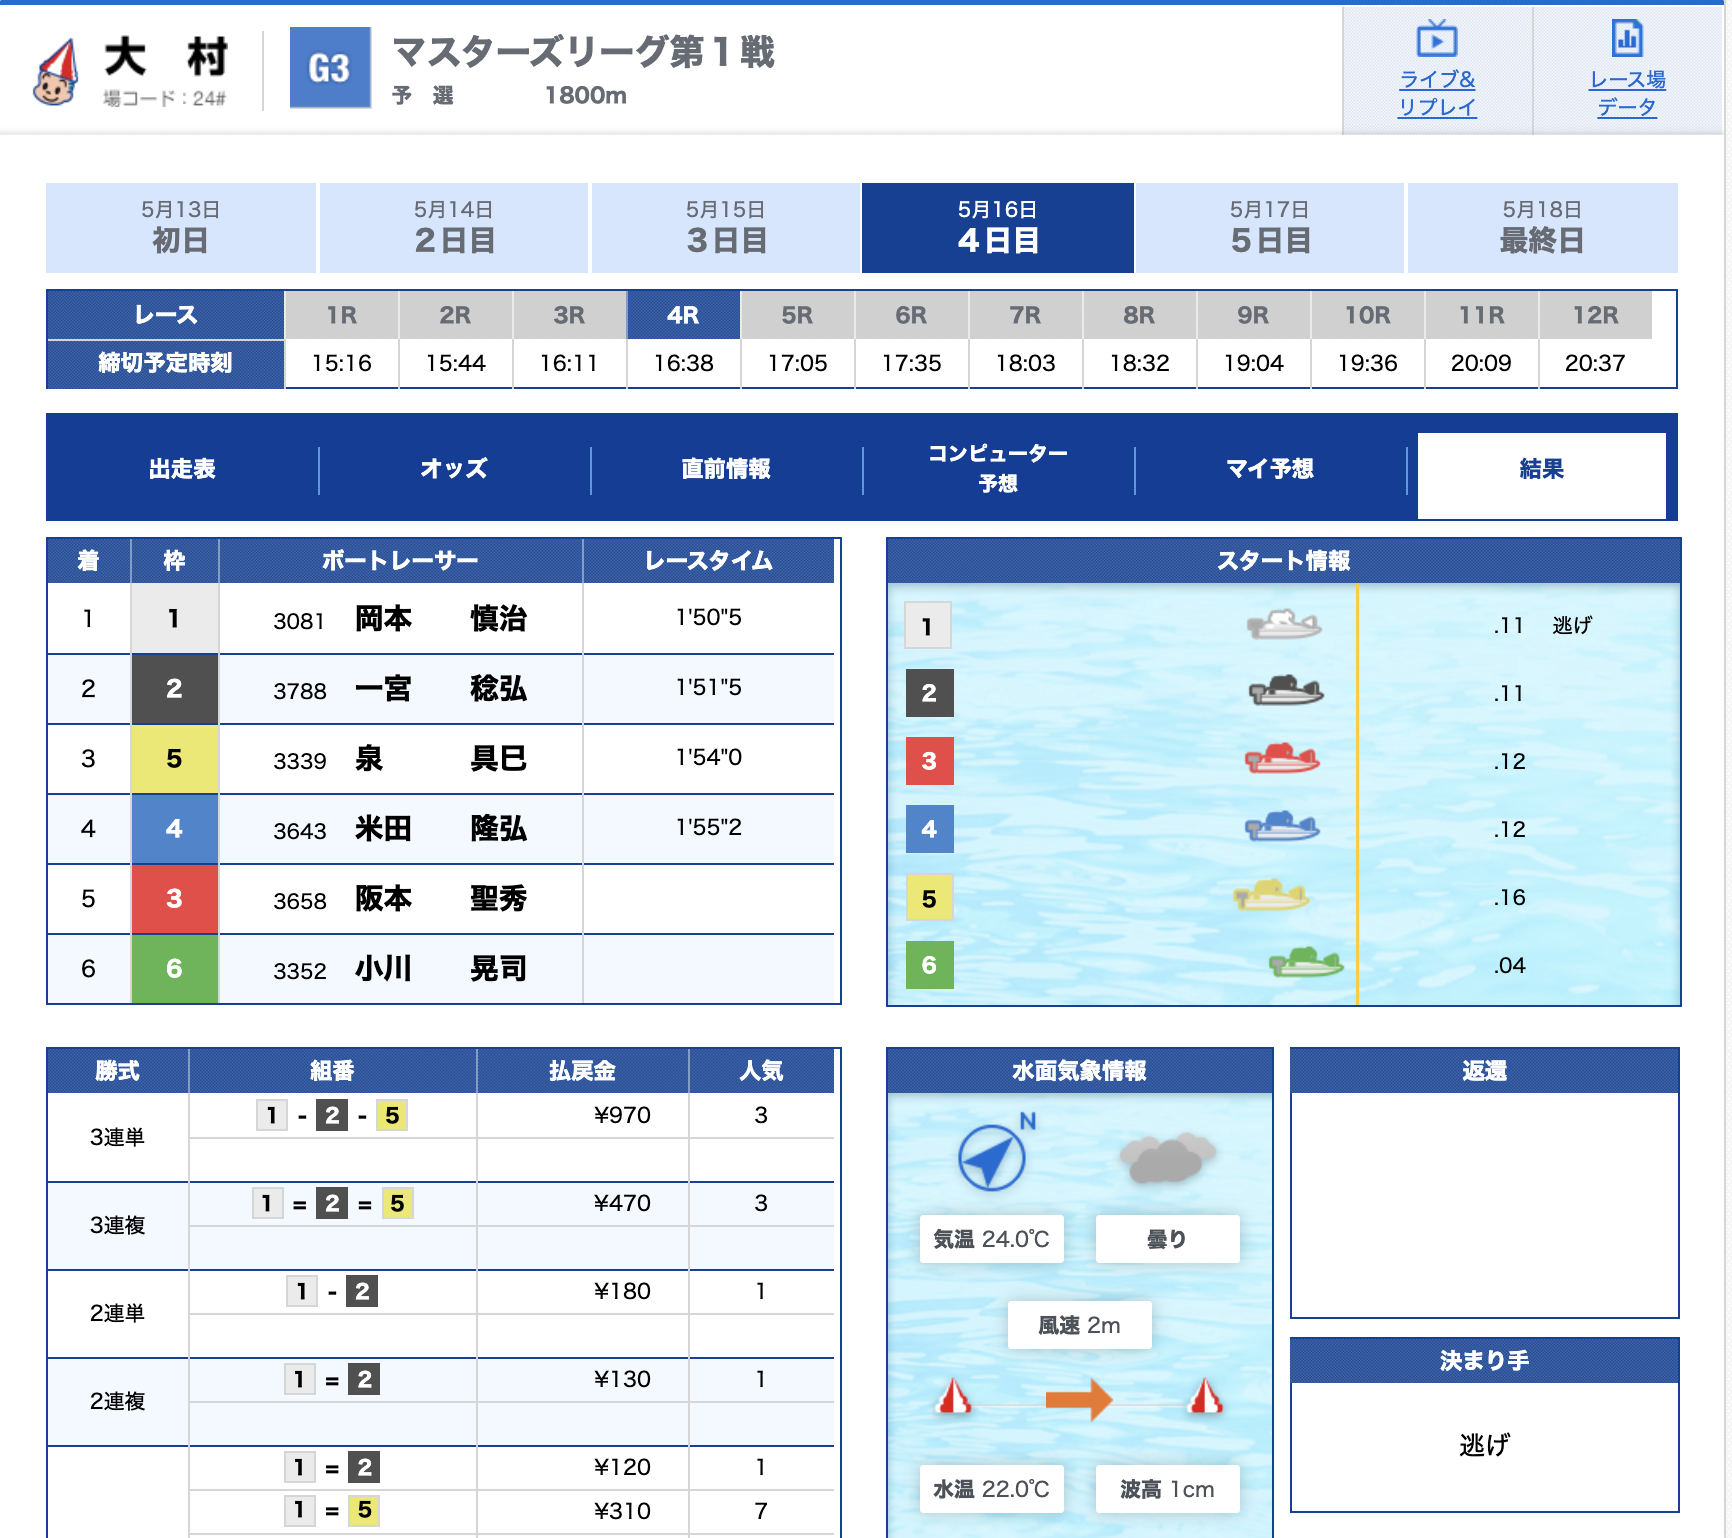
Task: Click the Omura mascot logo icon
Action: click(56, 72)
